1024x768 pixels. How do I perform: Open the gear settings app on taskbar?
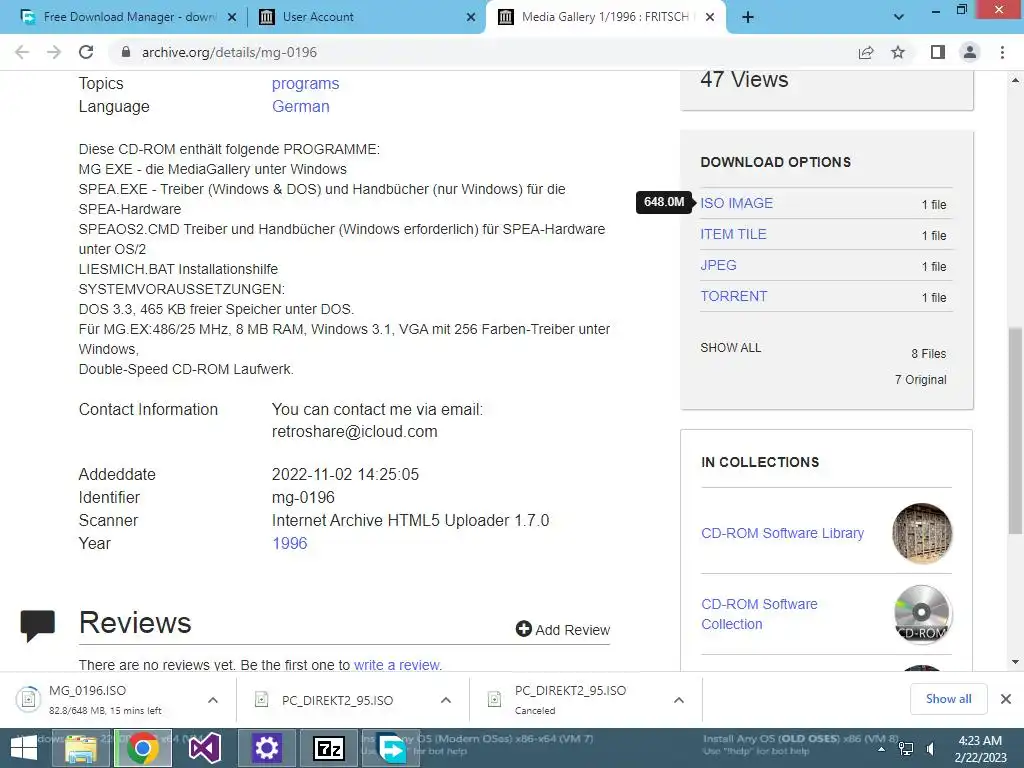point(266,748)
